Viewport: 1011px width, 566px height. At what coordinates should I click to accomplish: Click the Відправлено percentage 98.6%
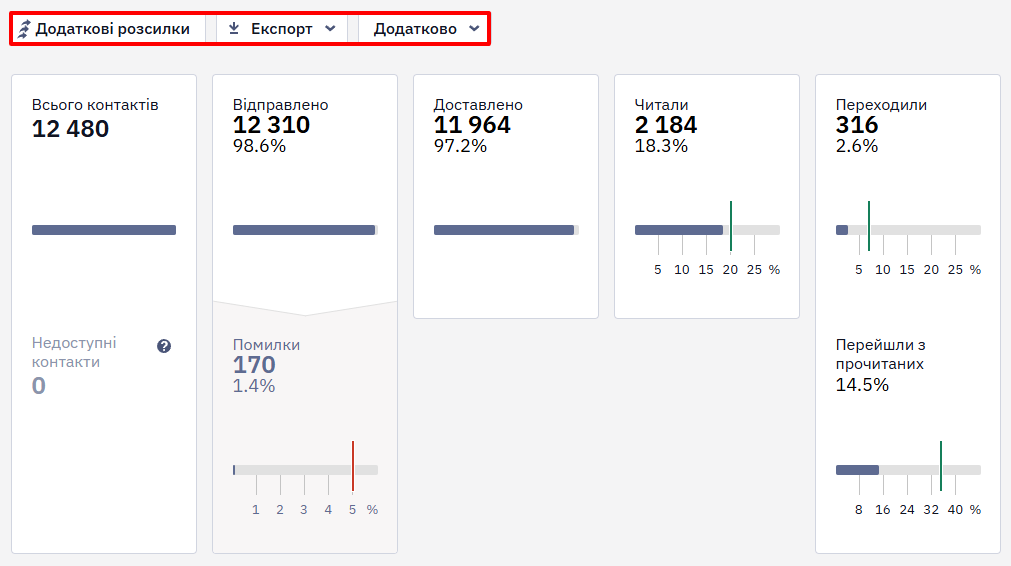point(259,146)
